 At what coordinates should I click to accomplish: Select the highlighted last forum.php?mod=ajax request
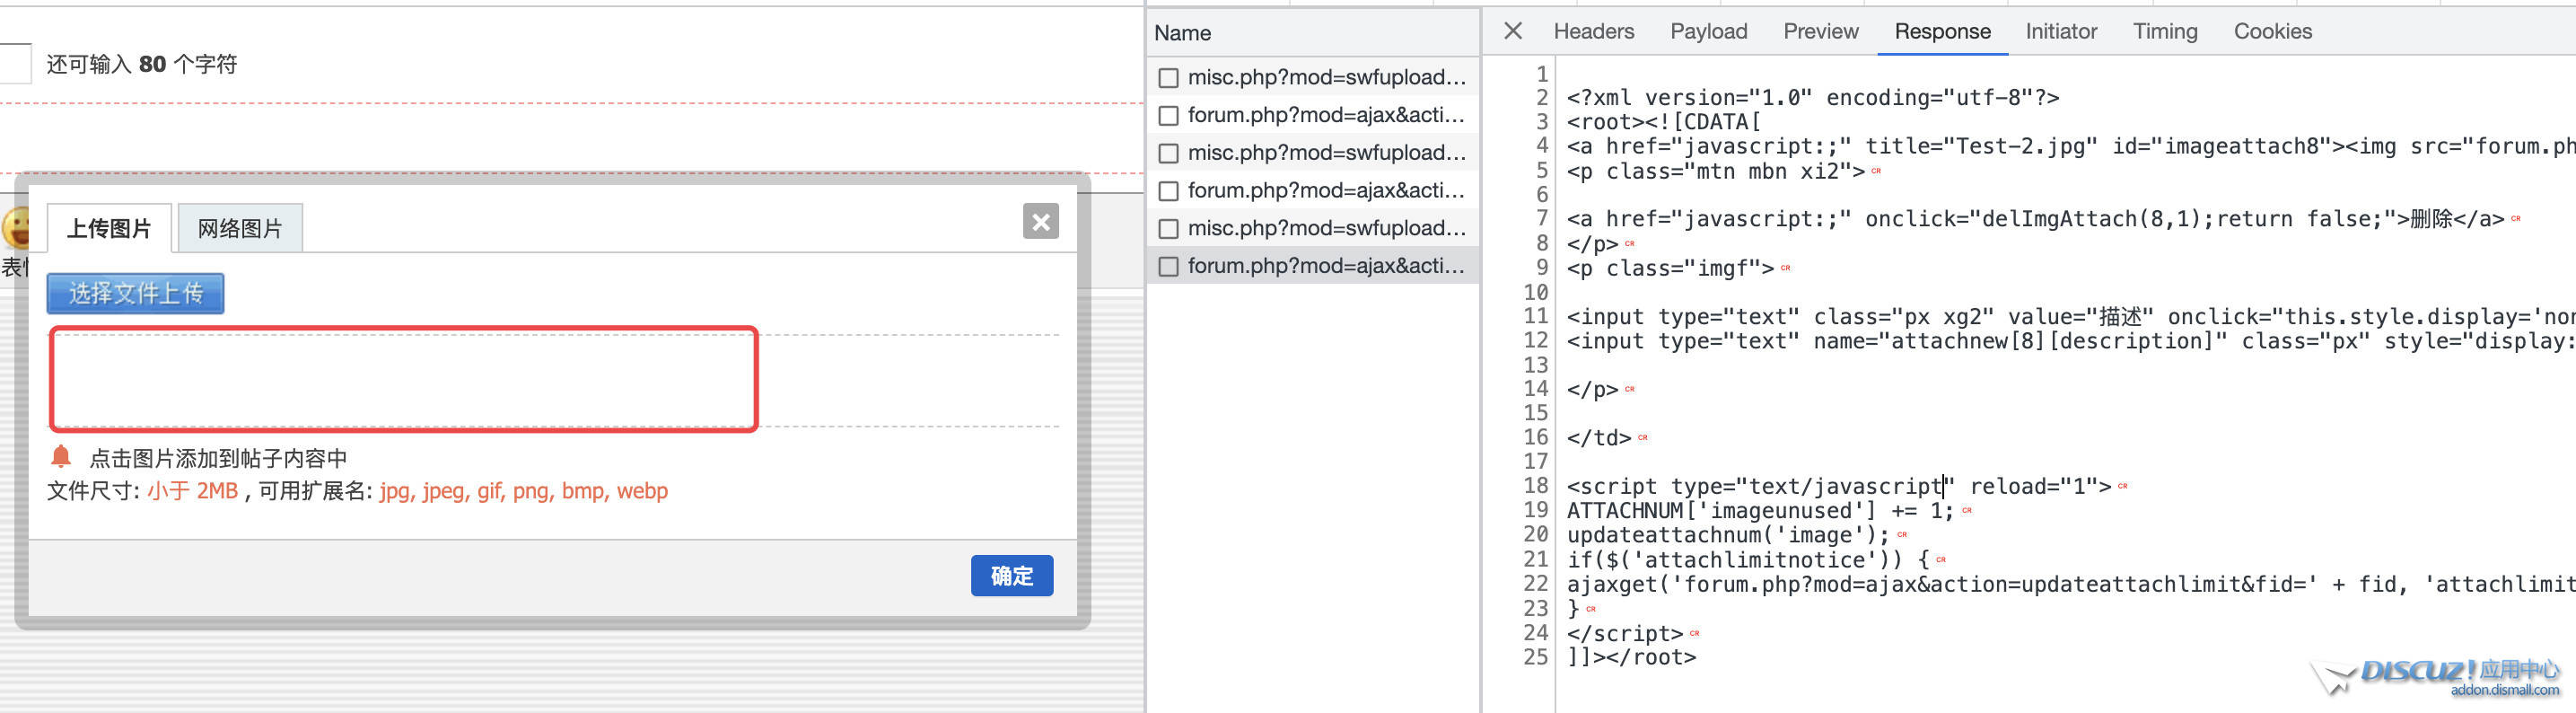[1313, 266]
